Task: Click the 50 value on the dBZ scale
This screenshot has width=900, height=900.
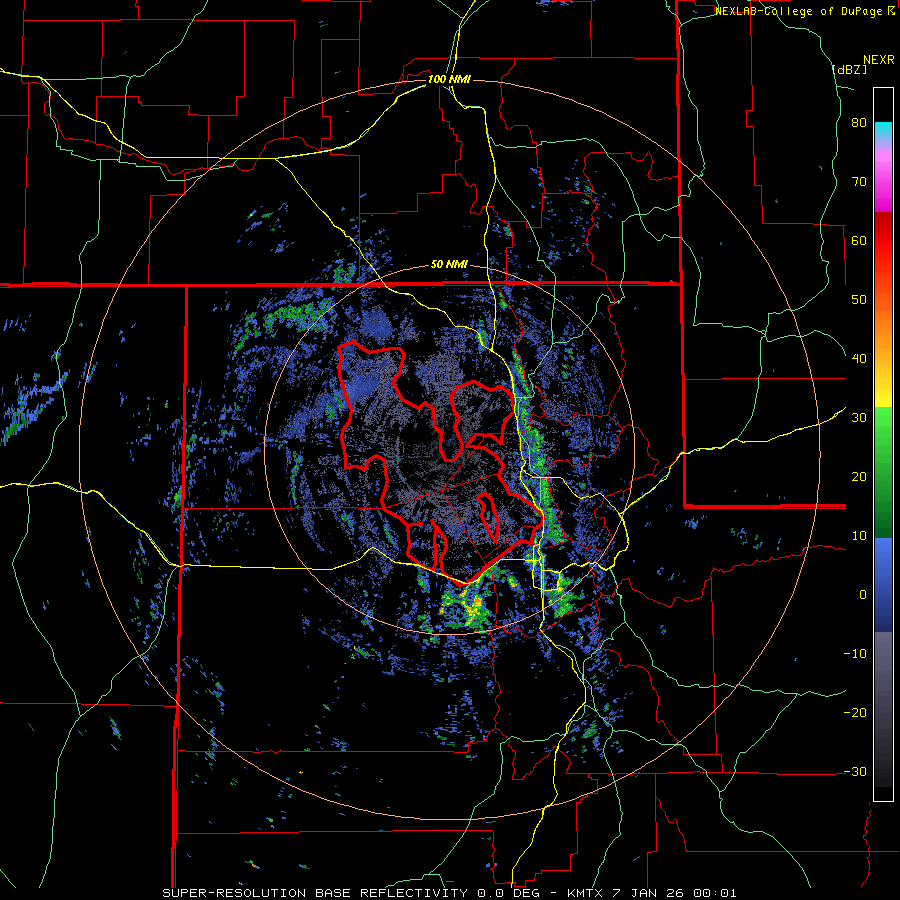Action: 859,300
